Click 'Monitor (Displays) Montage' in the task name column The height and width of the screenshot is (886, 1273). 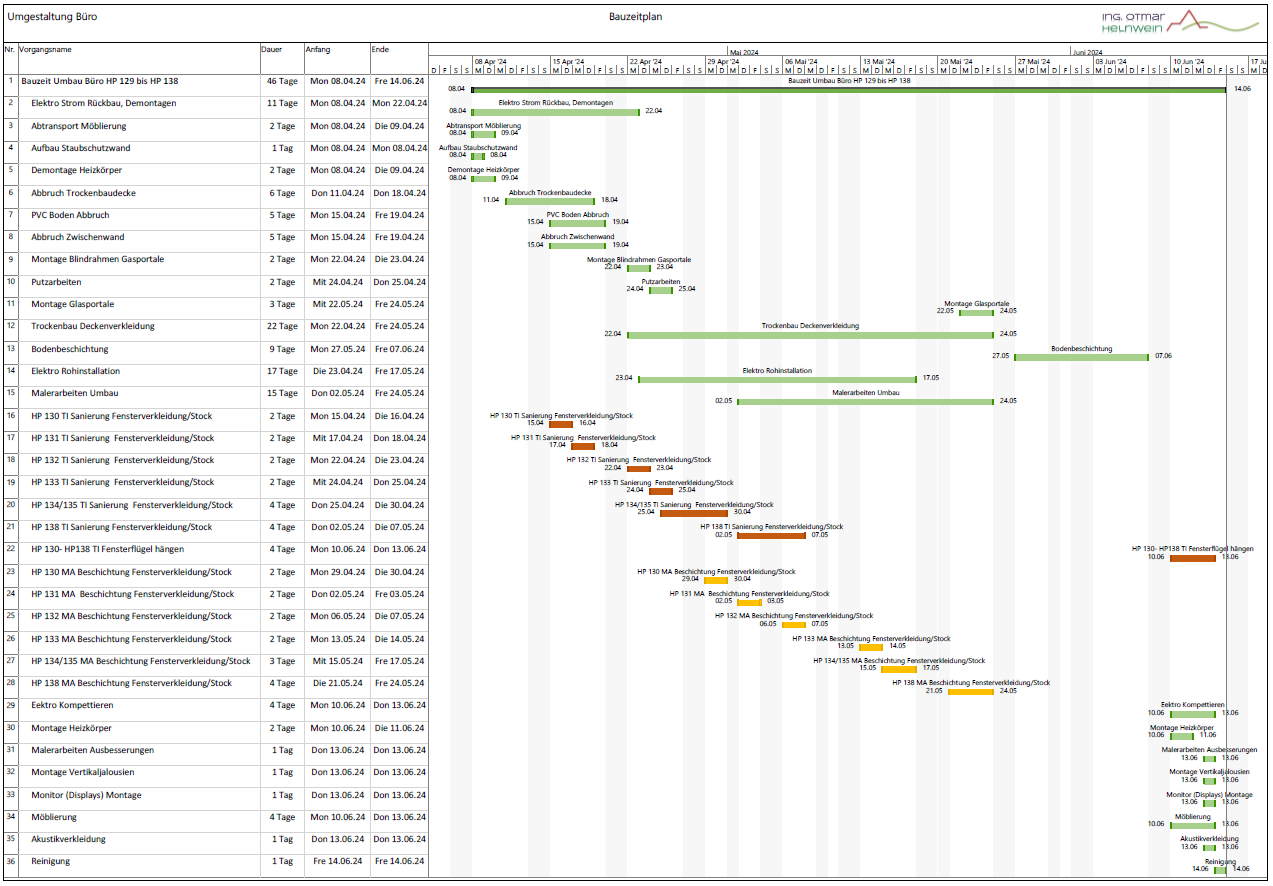click(86, 795)
